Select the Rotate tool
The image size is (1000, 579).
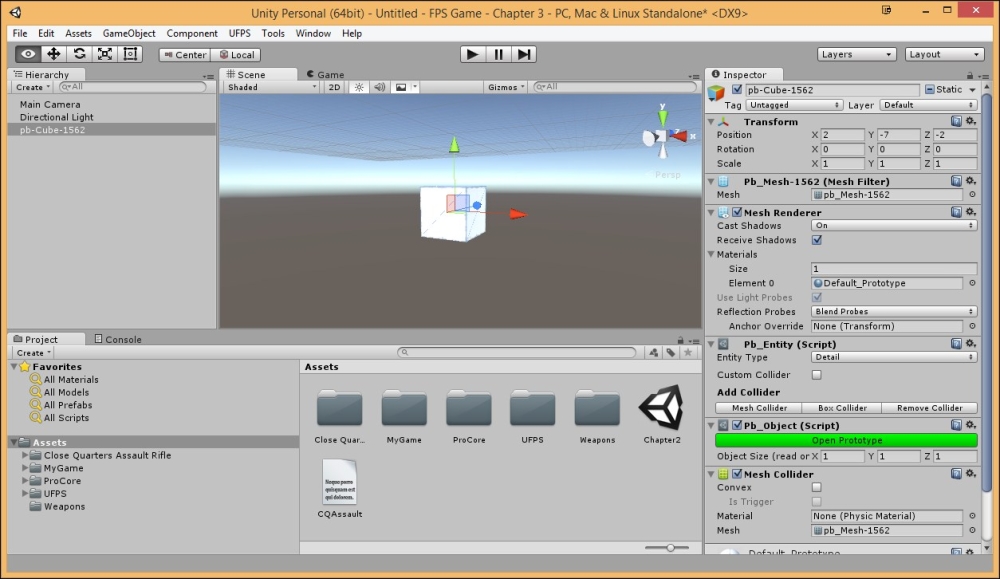coord(78,54)
